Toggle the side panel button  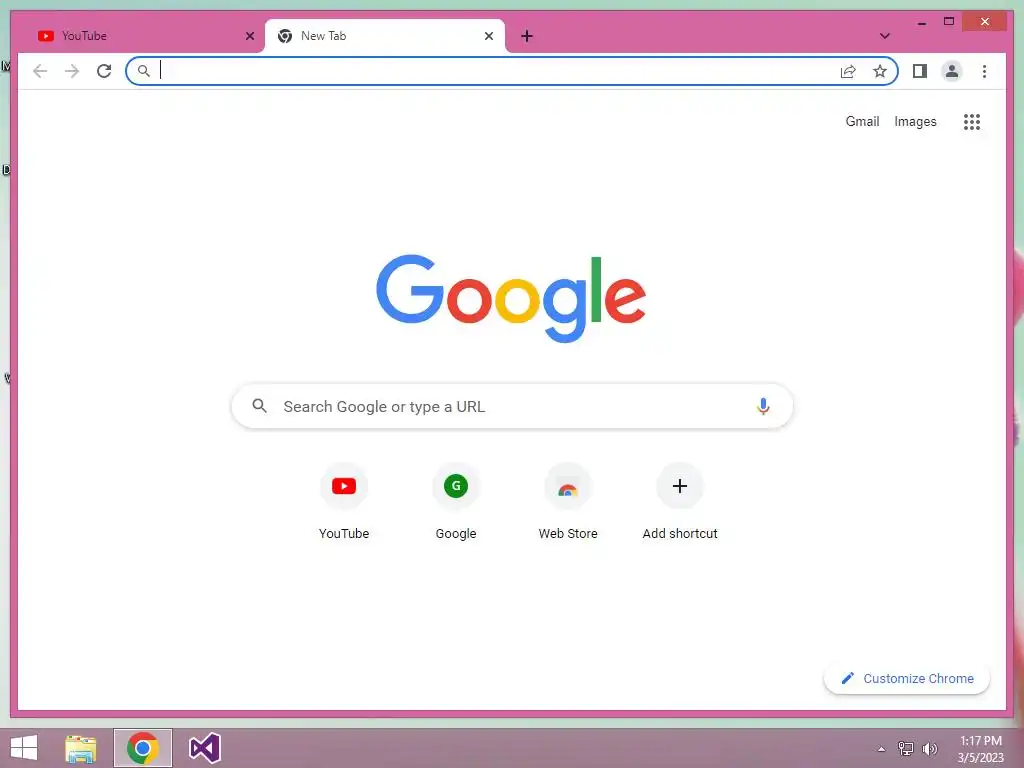[920, 71]
